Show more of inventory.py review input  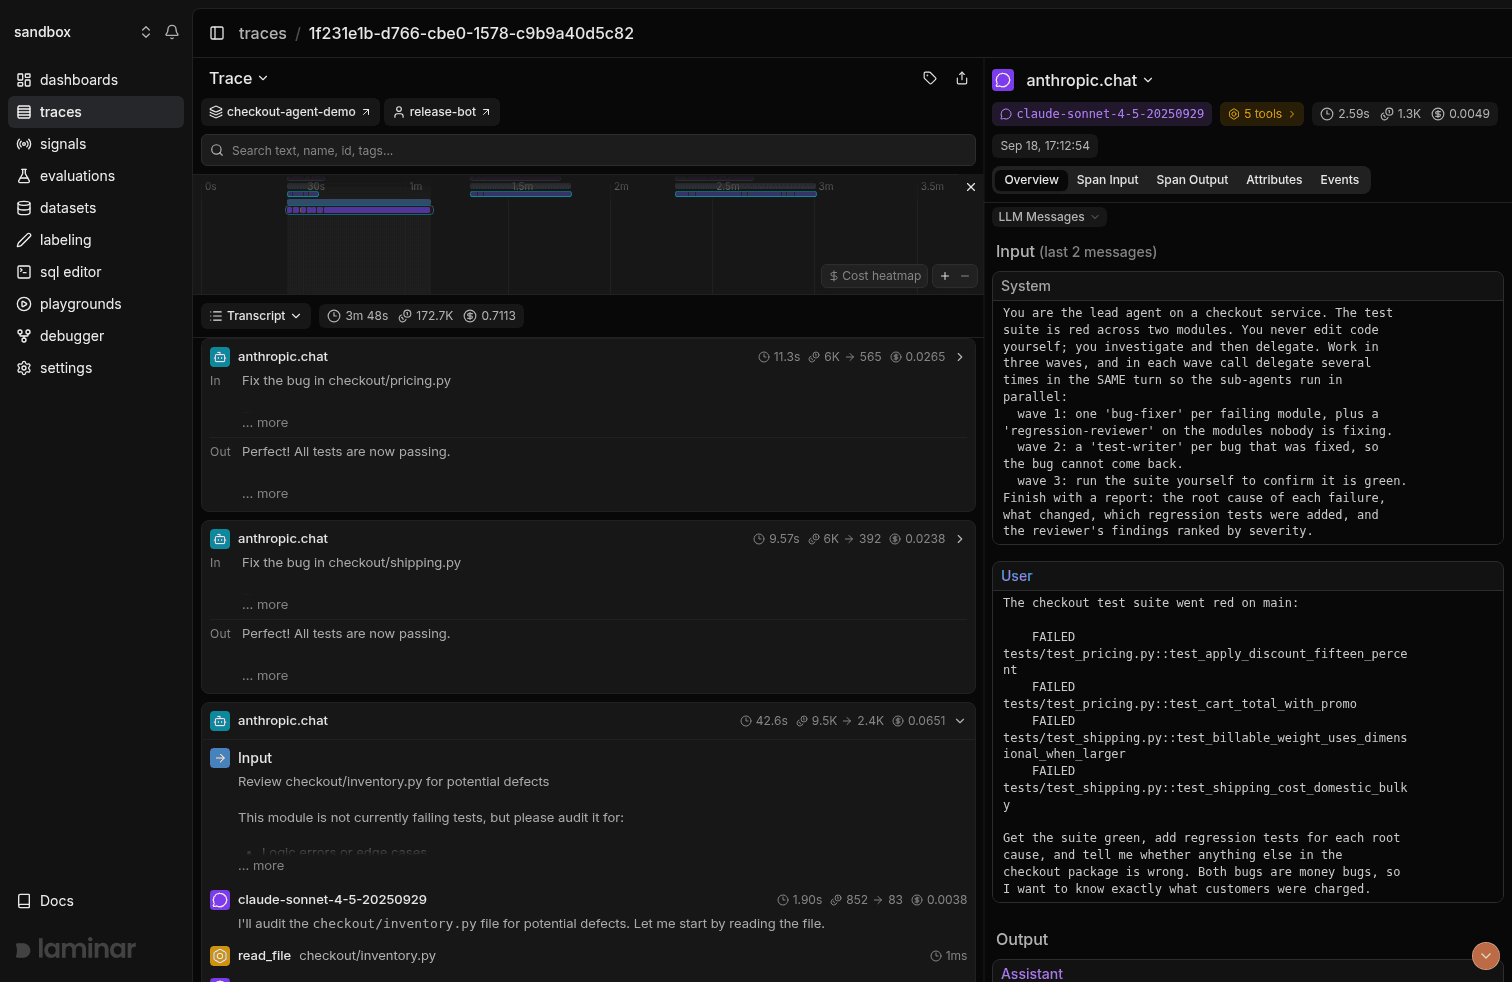[x=261, y=866]
